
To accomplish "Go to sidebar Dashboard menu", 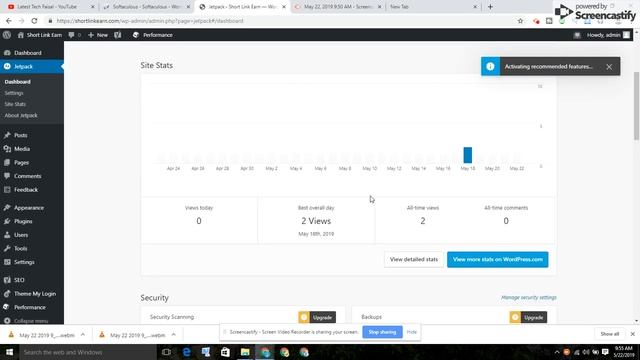I will 27,53.
